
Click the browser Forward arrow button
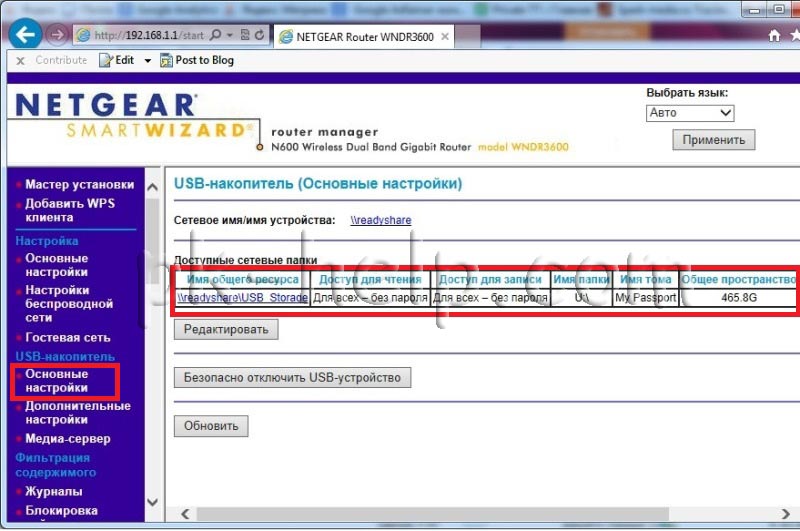click(57, 35)
